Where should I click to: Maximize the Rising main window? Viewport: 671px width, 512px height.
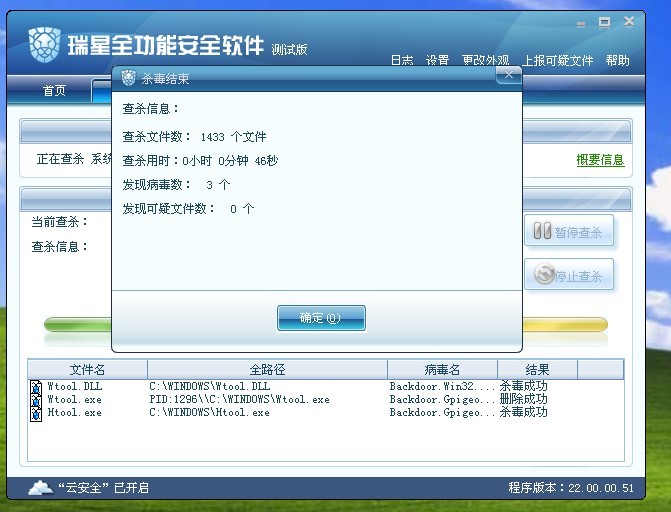[x=604, y=22]
